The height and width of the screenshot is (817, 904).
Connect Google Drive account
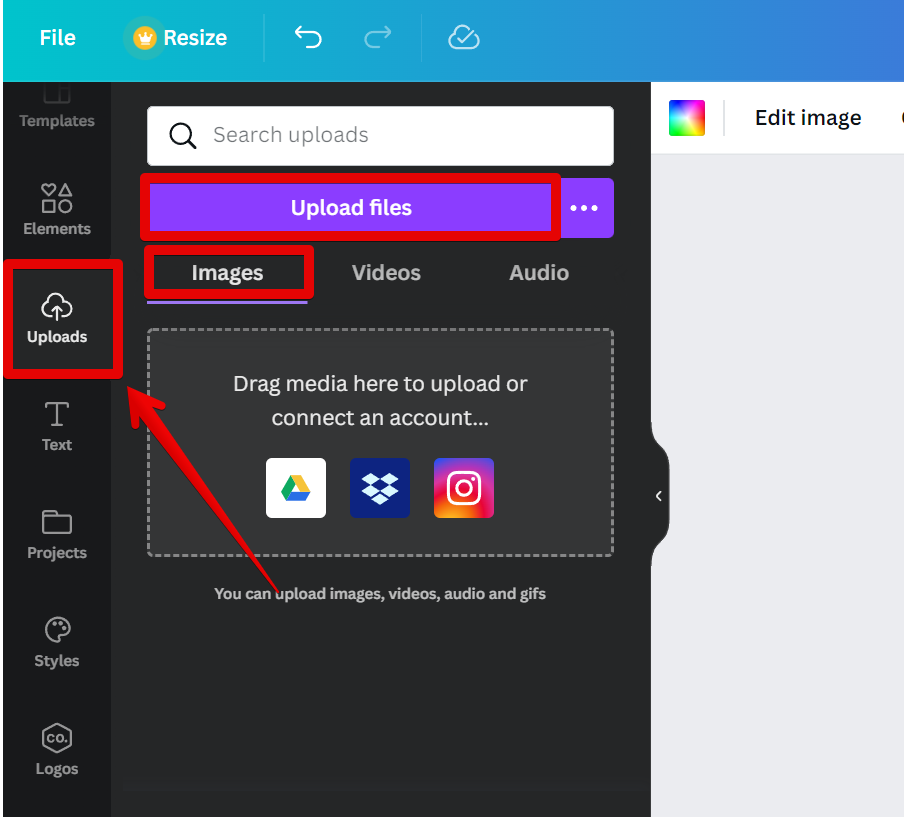coord(296,488)
